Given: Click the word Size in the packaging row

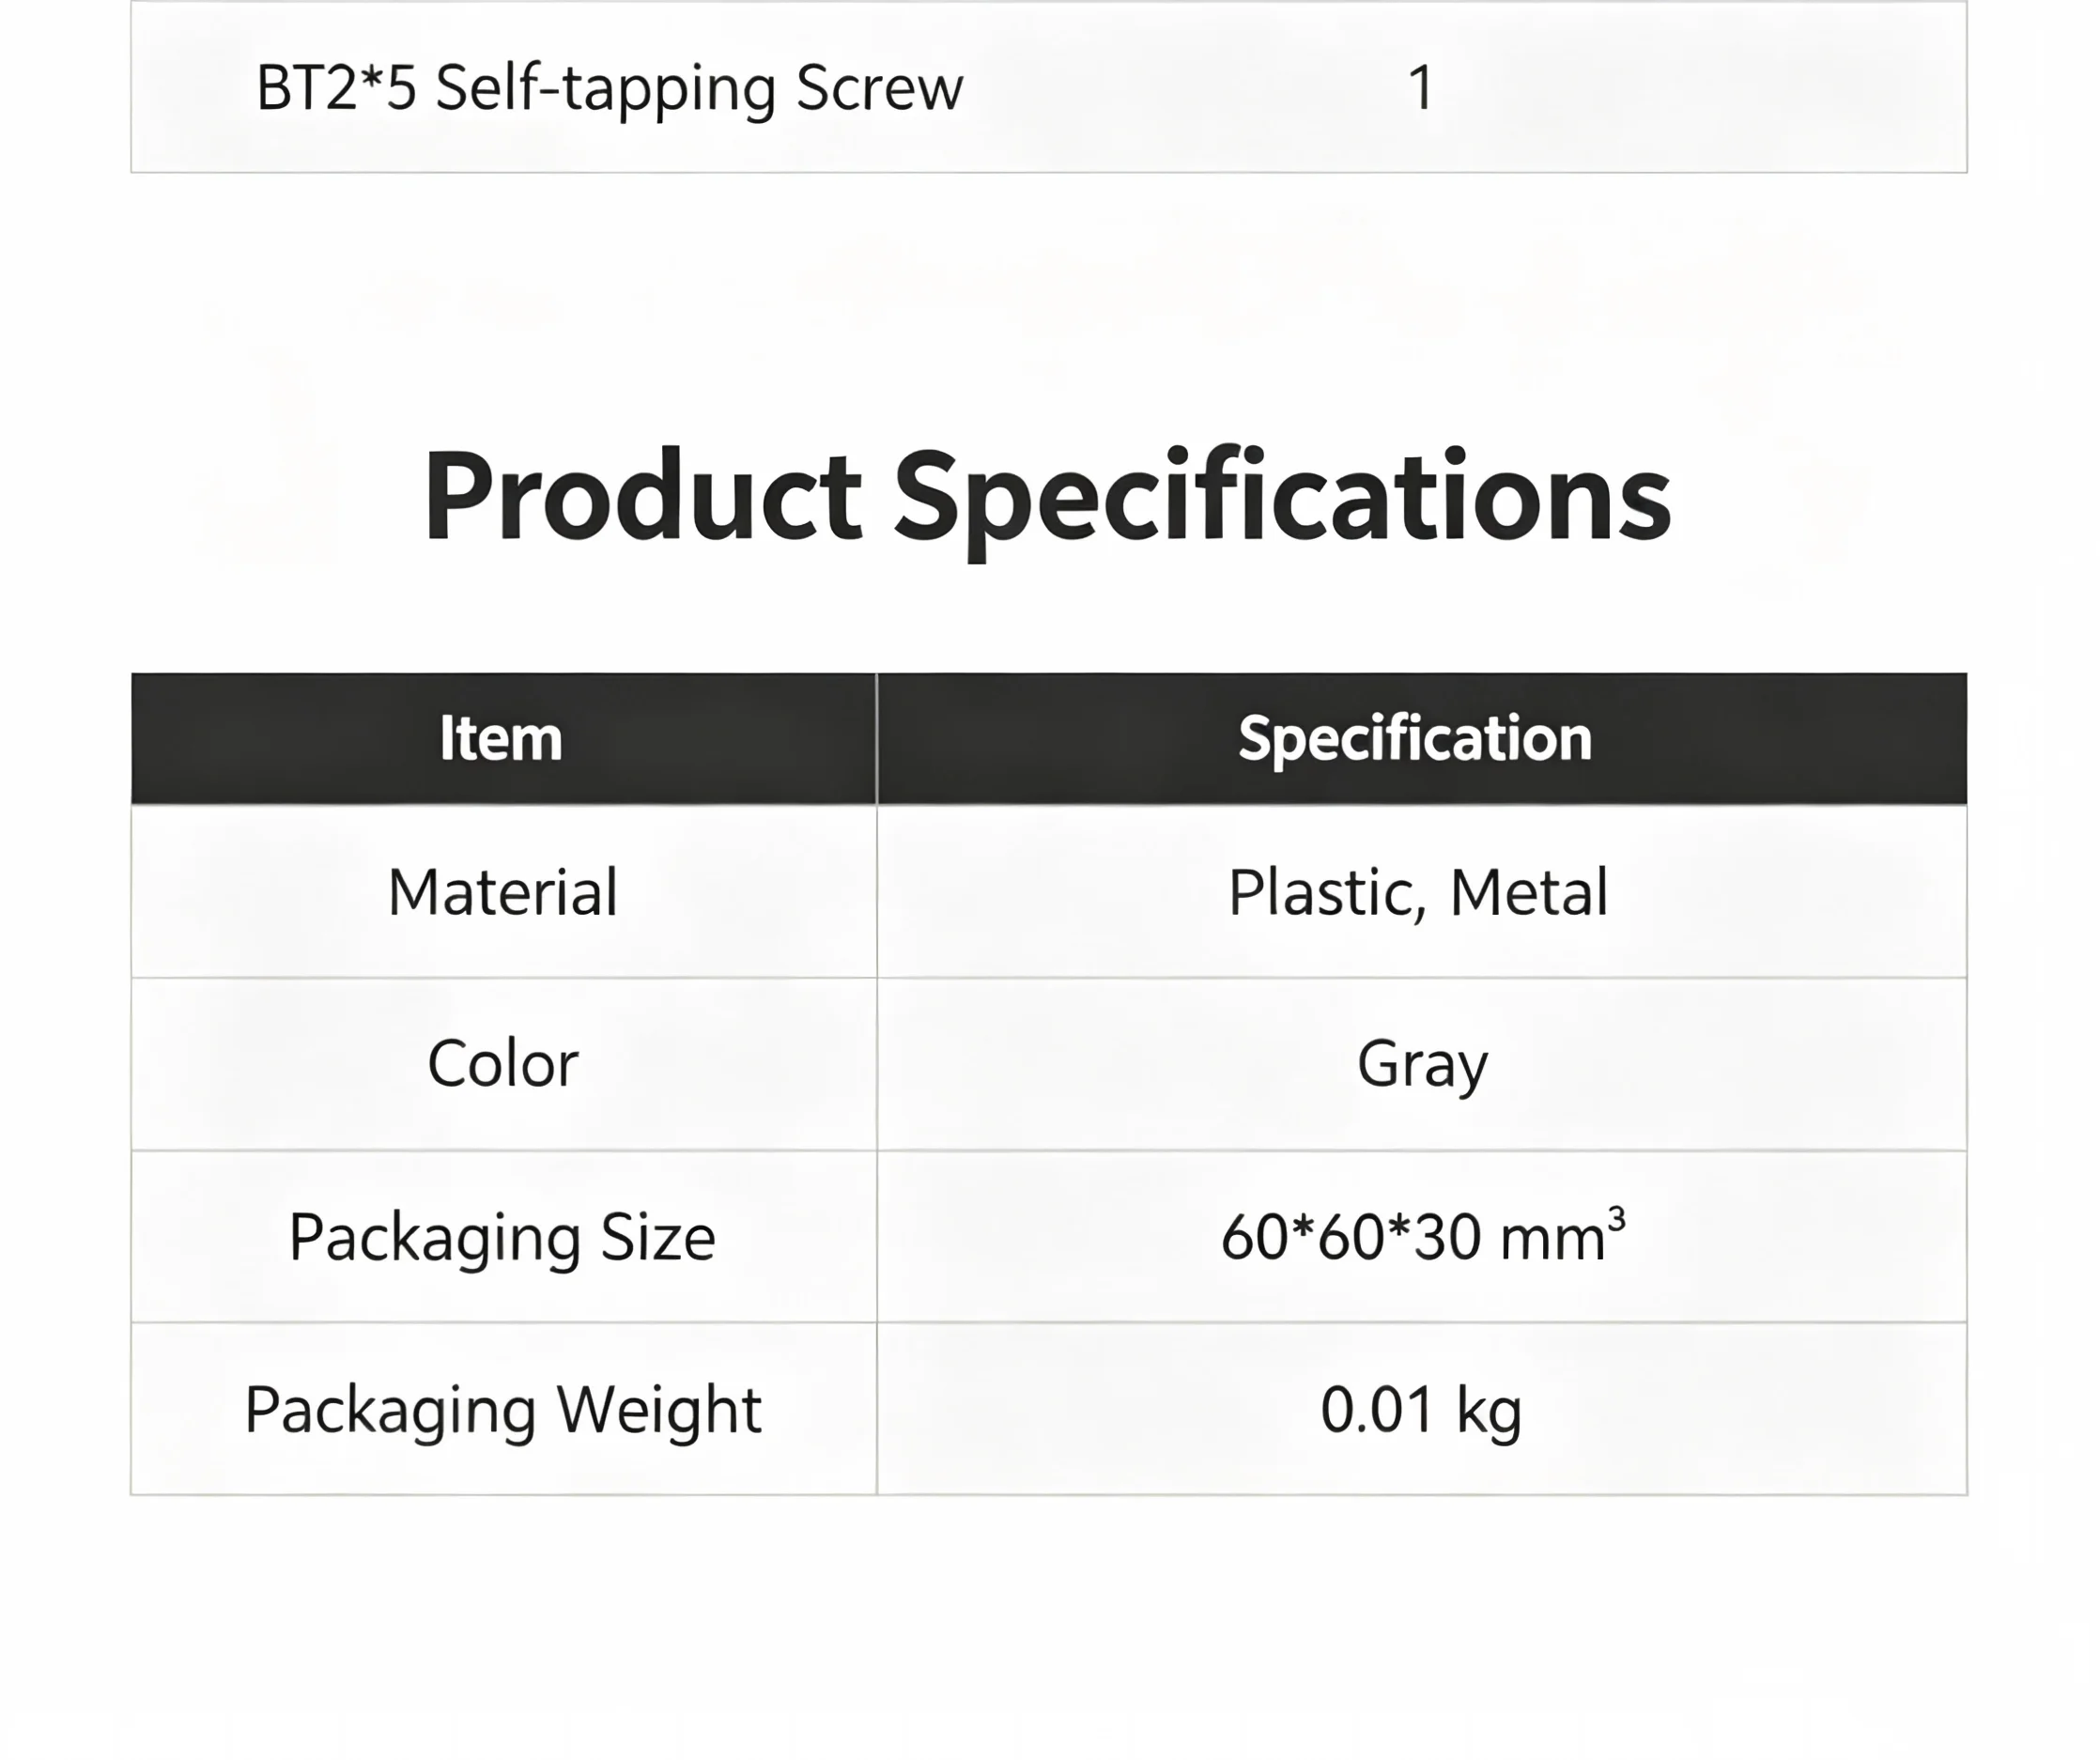Looking at the screenshot, I should (x=658, y=1237).
